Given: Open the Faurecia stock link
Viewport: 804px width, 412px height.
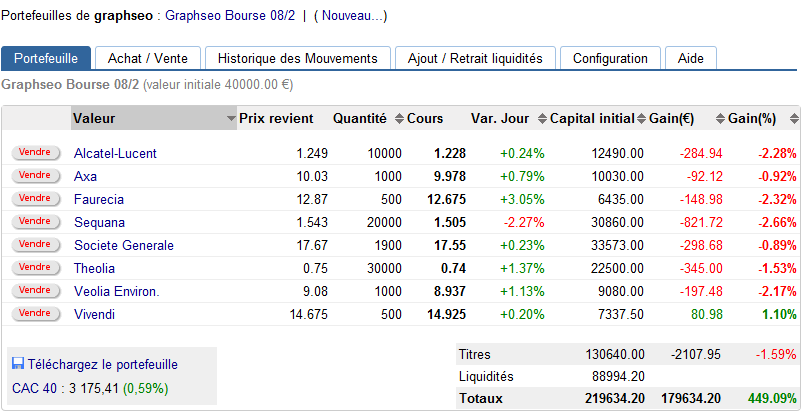Looking at the screenshot, I should coord(99,199).
